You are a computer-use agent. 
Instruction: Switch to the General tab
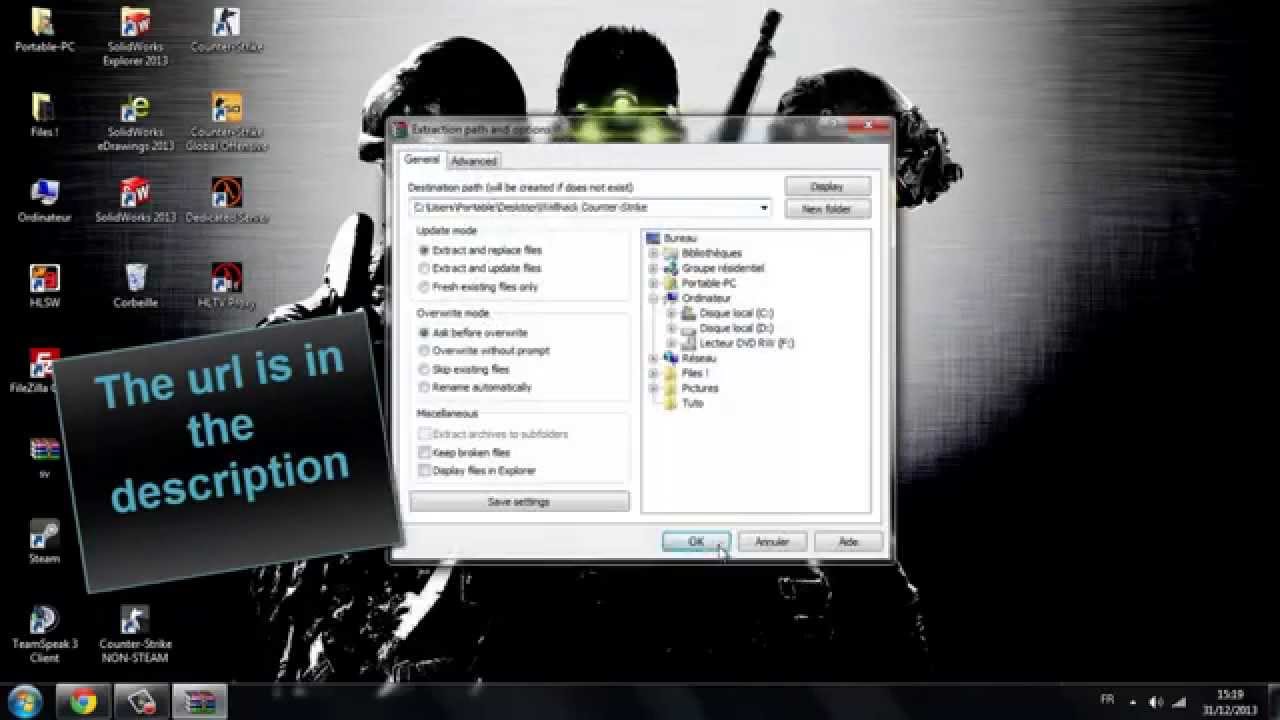421,159
